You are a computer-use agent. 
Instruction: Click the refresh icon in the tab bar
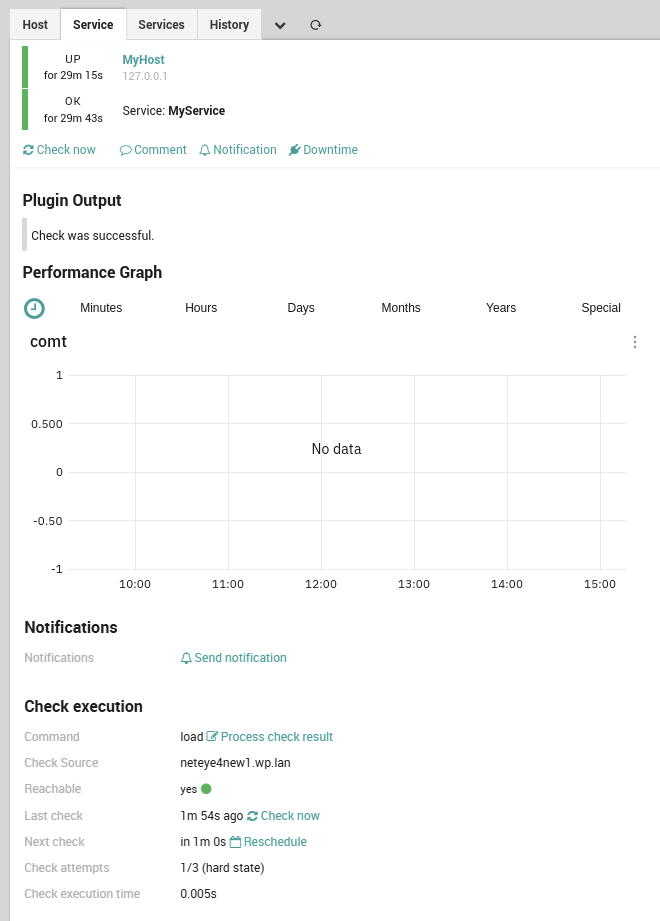(x=315, y=24)
